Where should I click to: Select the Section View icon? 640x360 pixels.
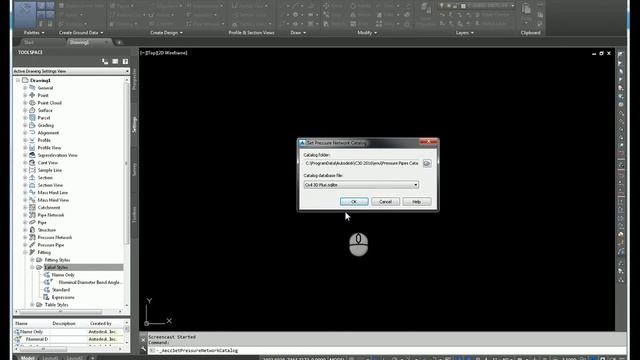click(32, 185)
